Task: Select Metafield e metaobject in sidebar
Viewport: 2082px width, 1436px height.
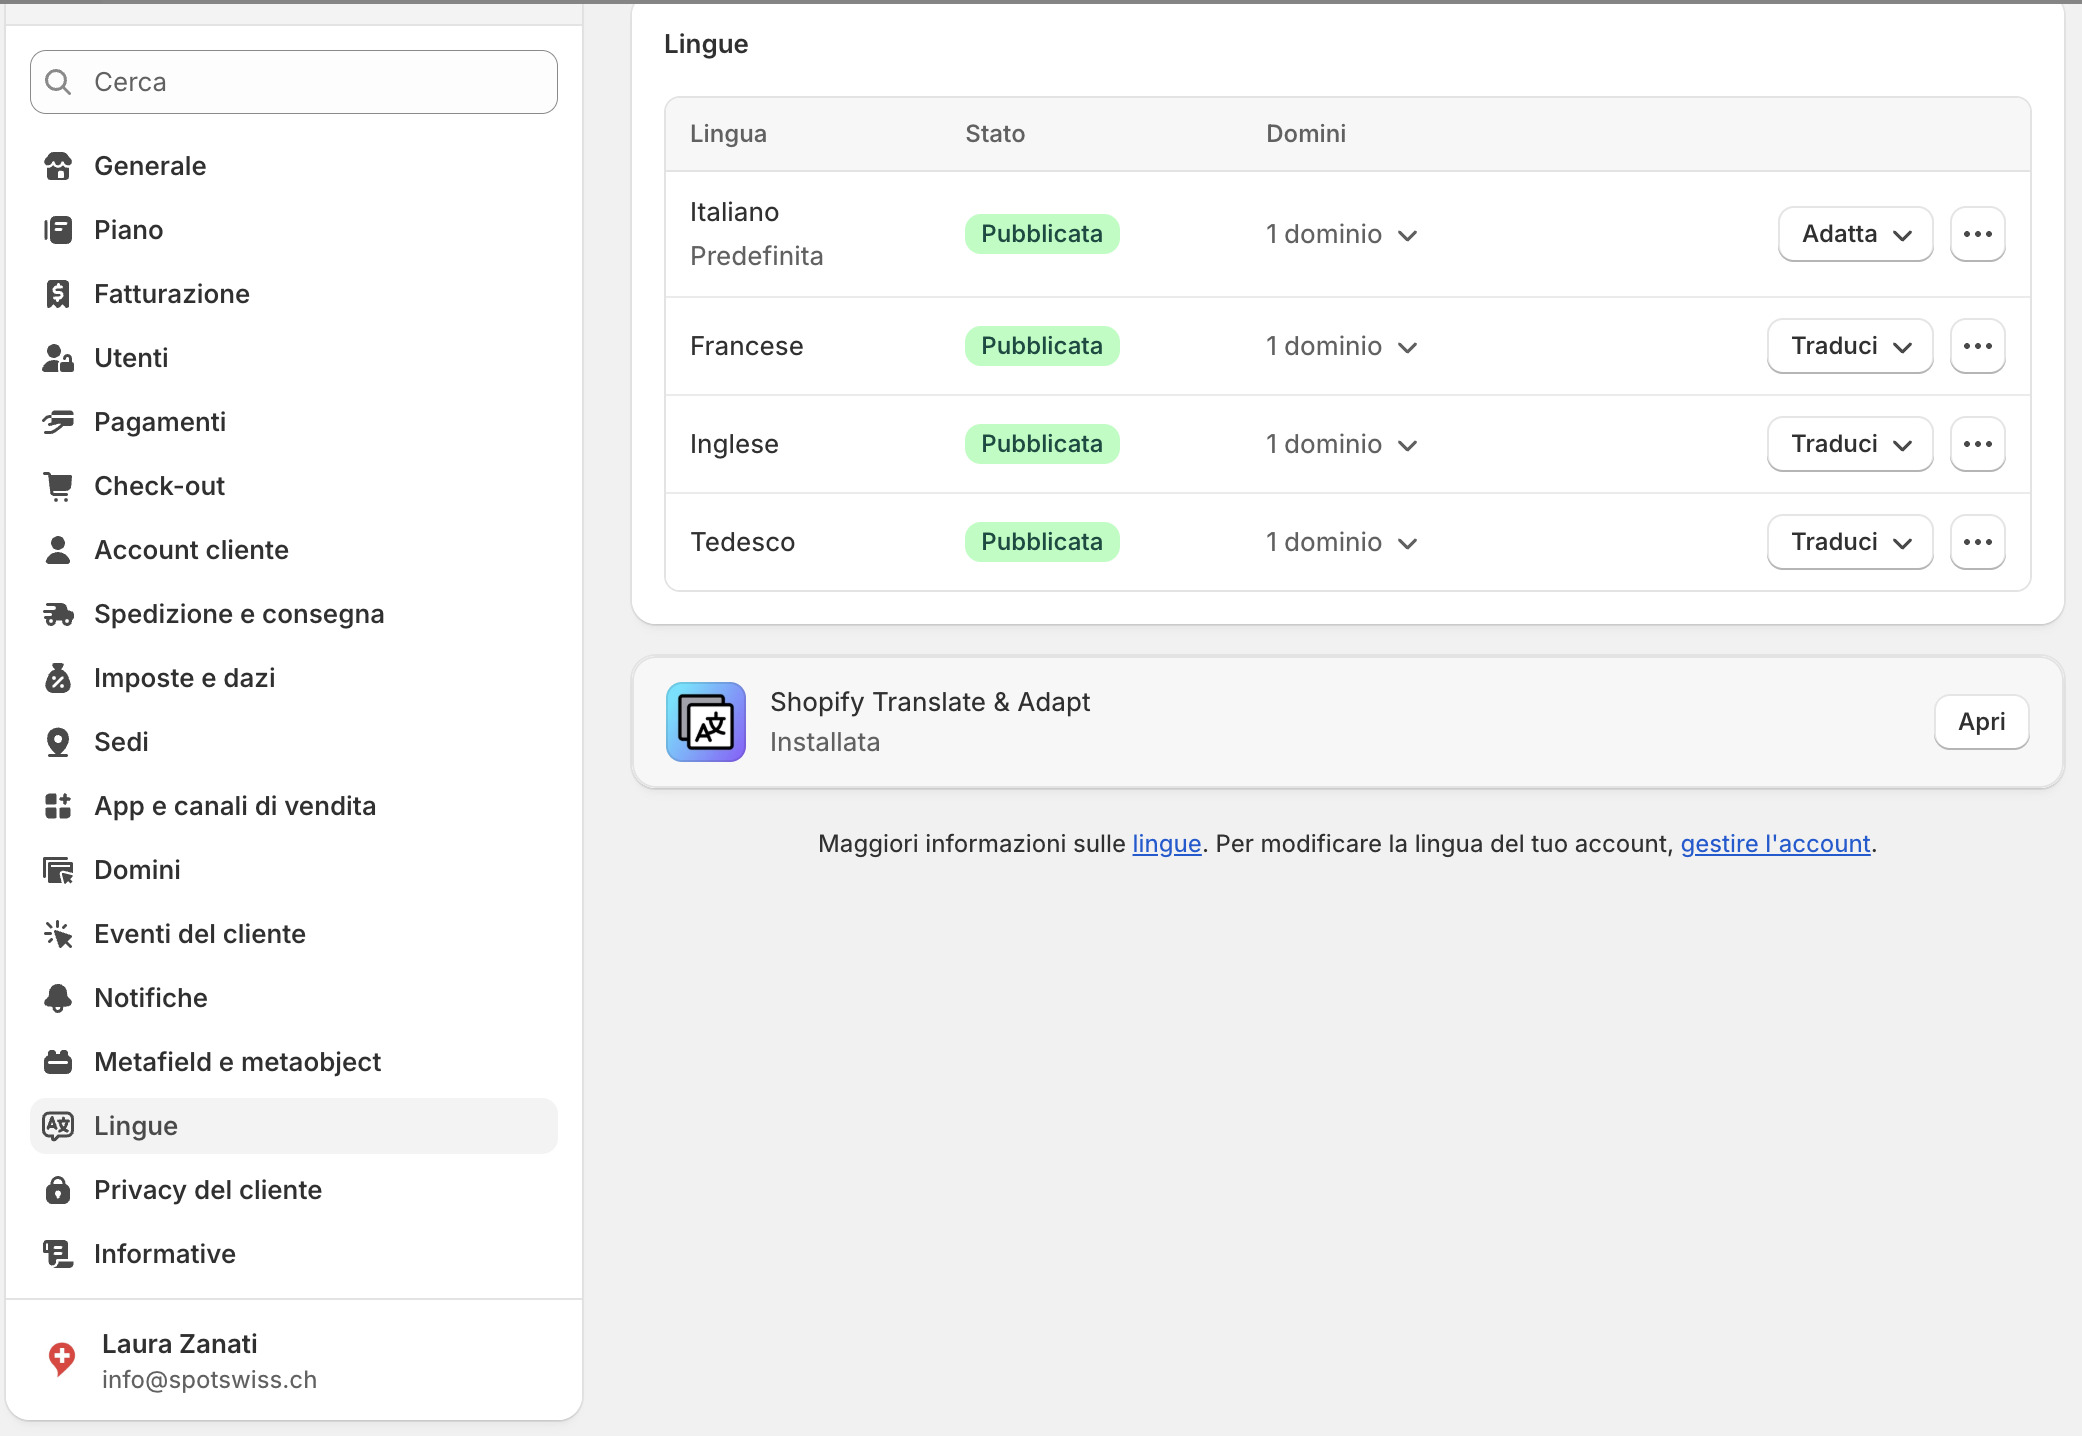Action: (237, 1062)
